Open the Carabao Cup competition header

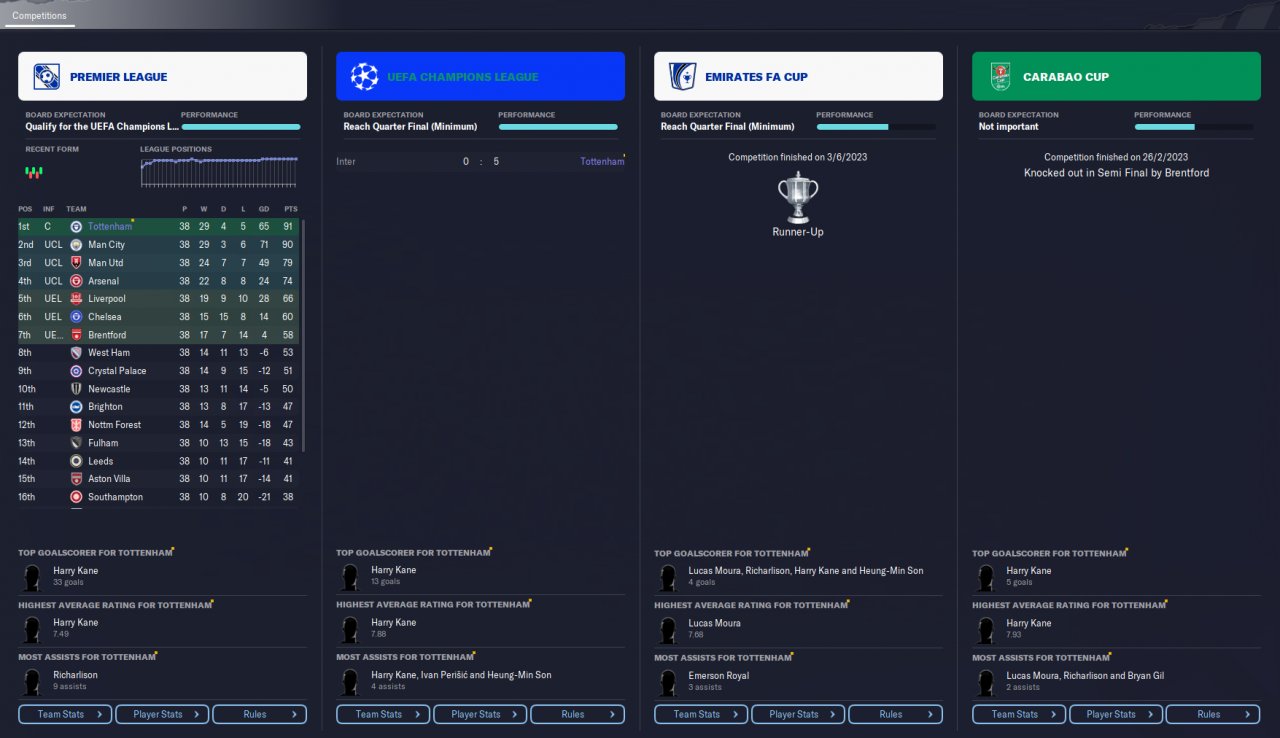coord(1116,76)
